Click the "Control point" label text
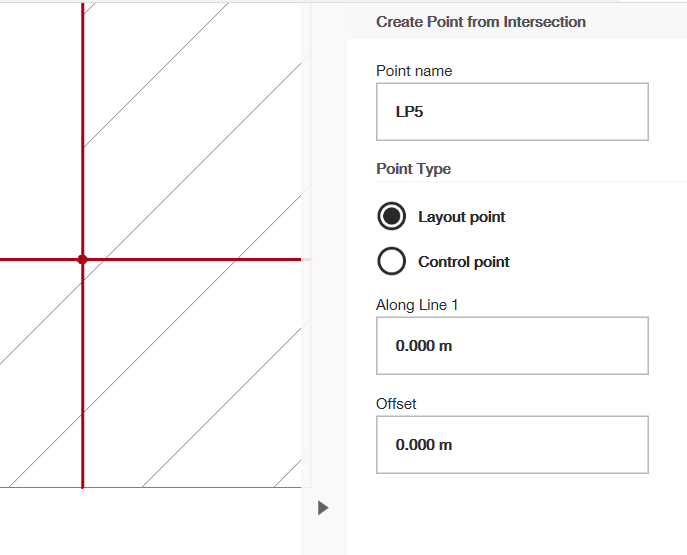 pos(463,262)
